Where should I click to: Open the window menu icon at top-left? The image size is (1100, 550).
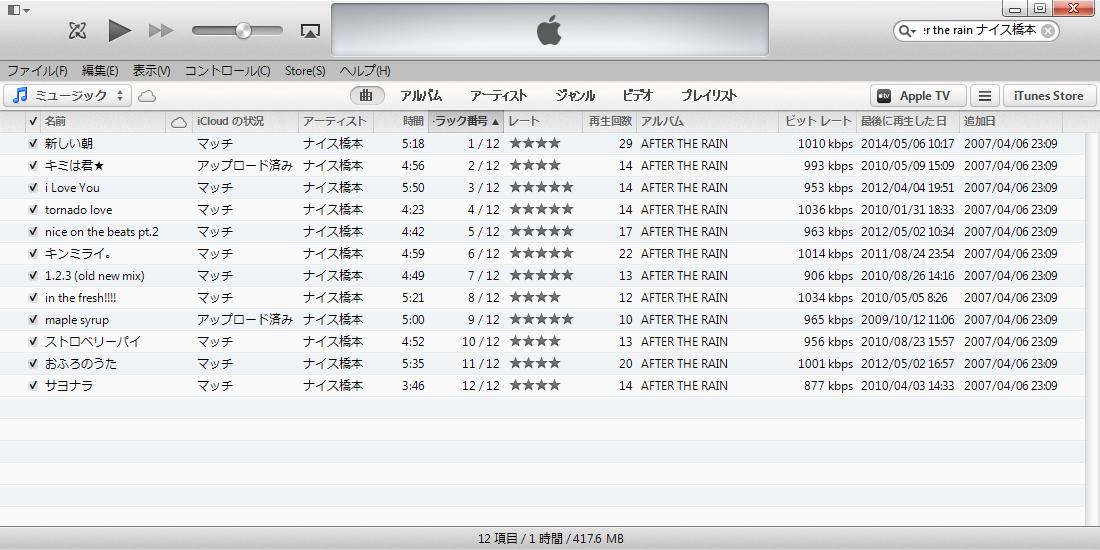18,10
